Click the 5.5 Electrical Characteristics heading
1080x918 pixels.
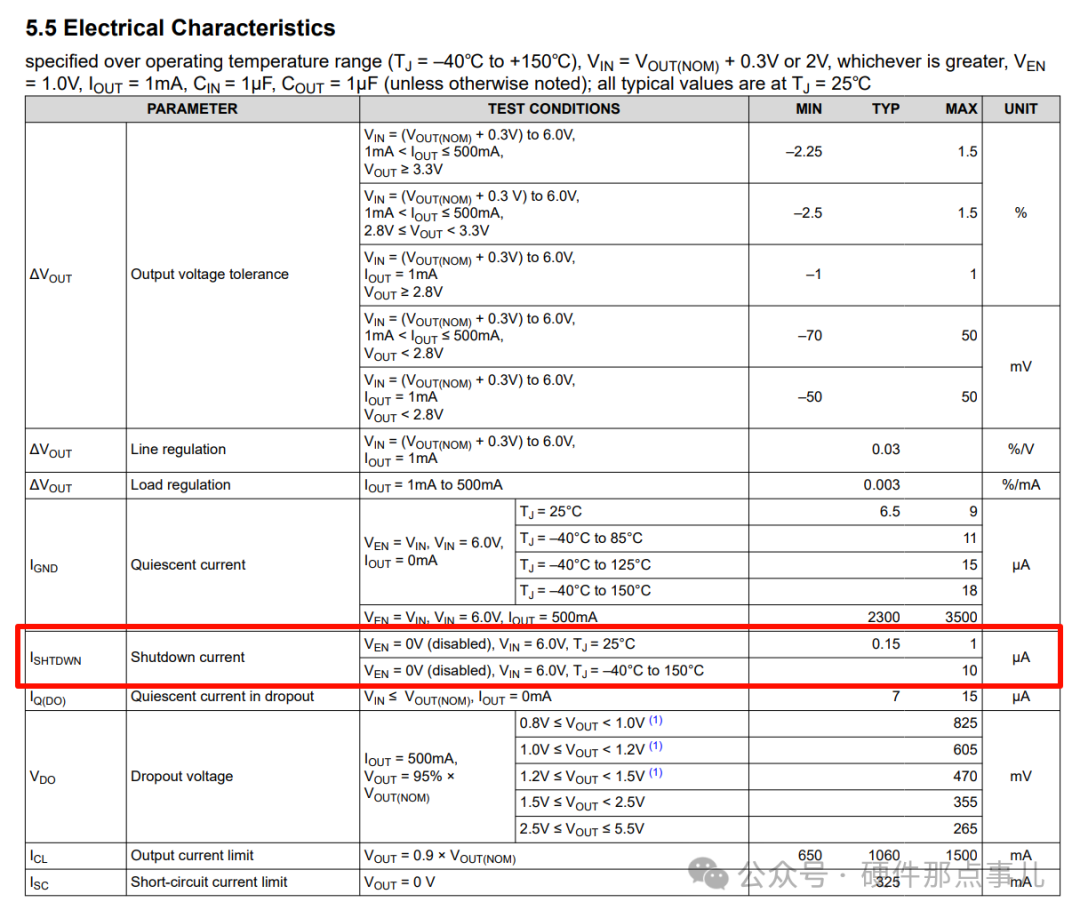click(180, 28)
